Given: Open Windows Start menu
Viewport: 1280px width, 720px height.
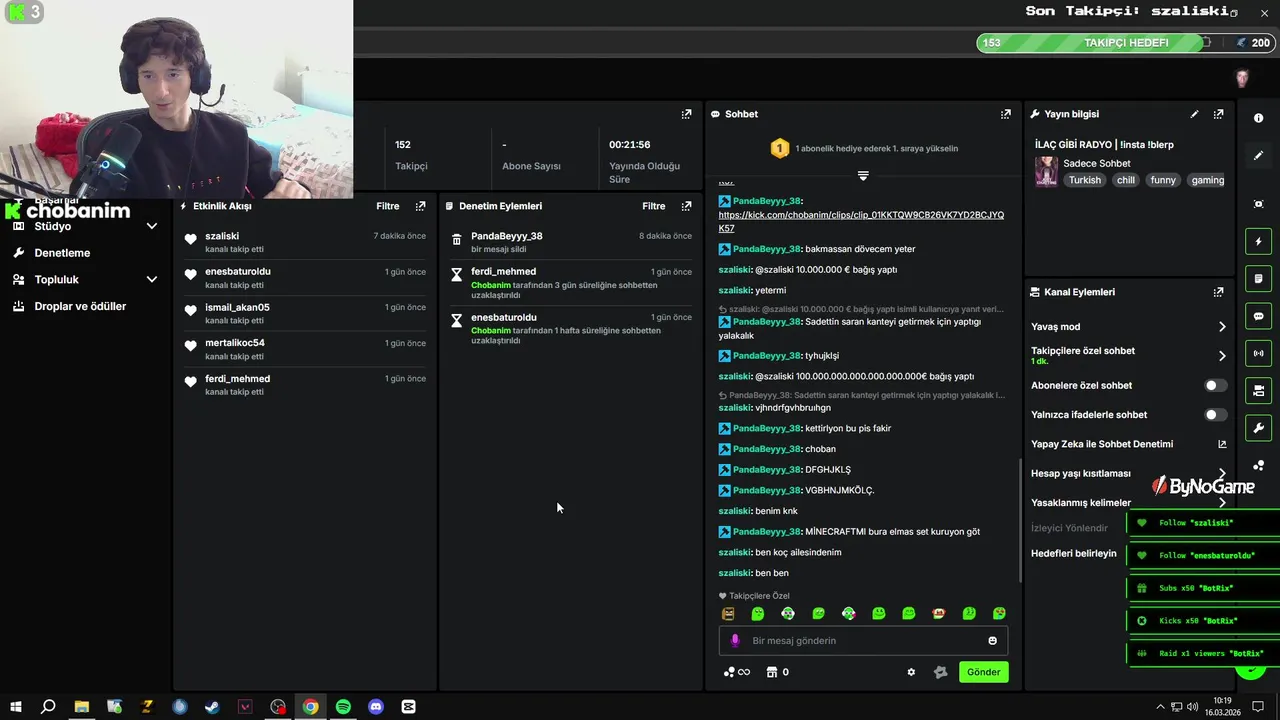Looking at the screenshot, I should (15, 707).
